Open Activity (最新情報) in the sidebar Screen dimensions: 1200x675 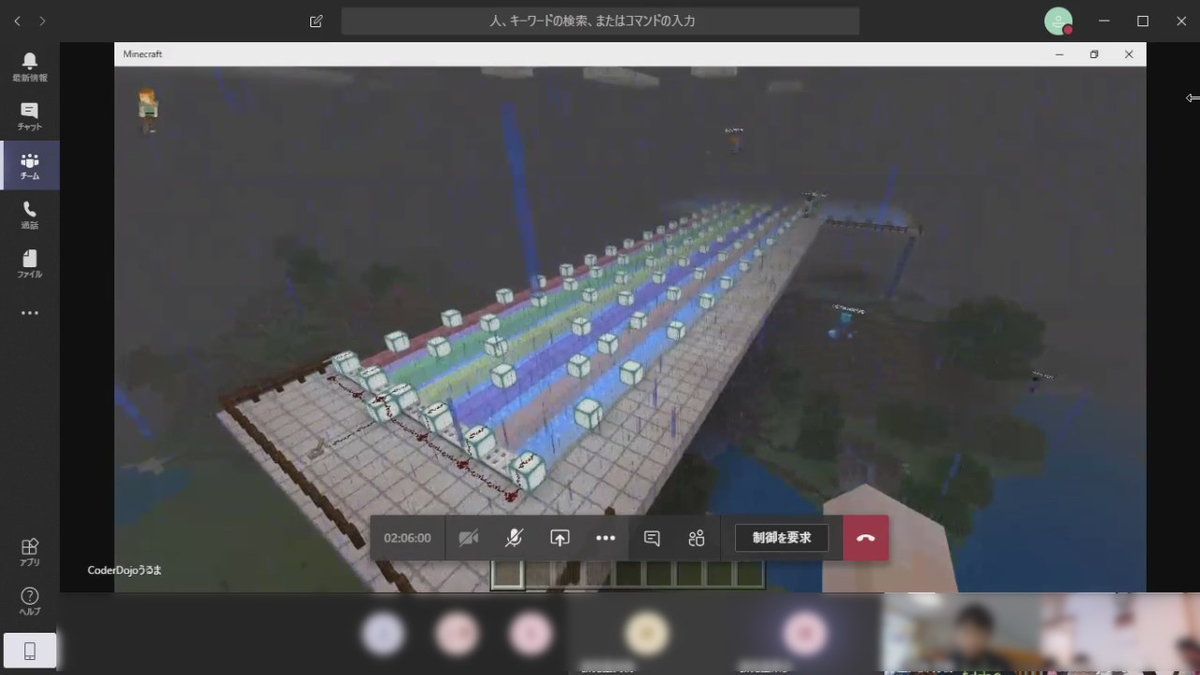tap(29, 67)
